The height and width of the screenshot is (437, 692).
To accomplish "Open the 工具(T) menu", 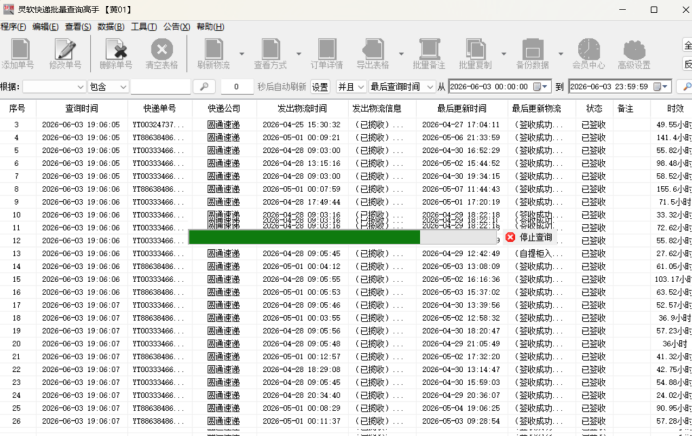I will click(x=144, y=27).
